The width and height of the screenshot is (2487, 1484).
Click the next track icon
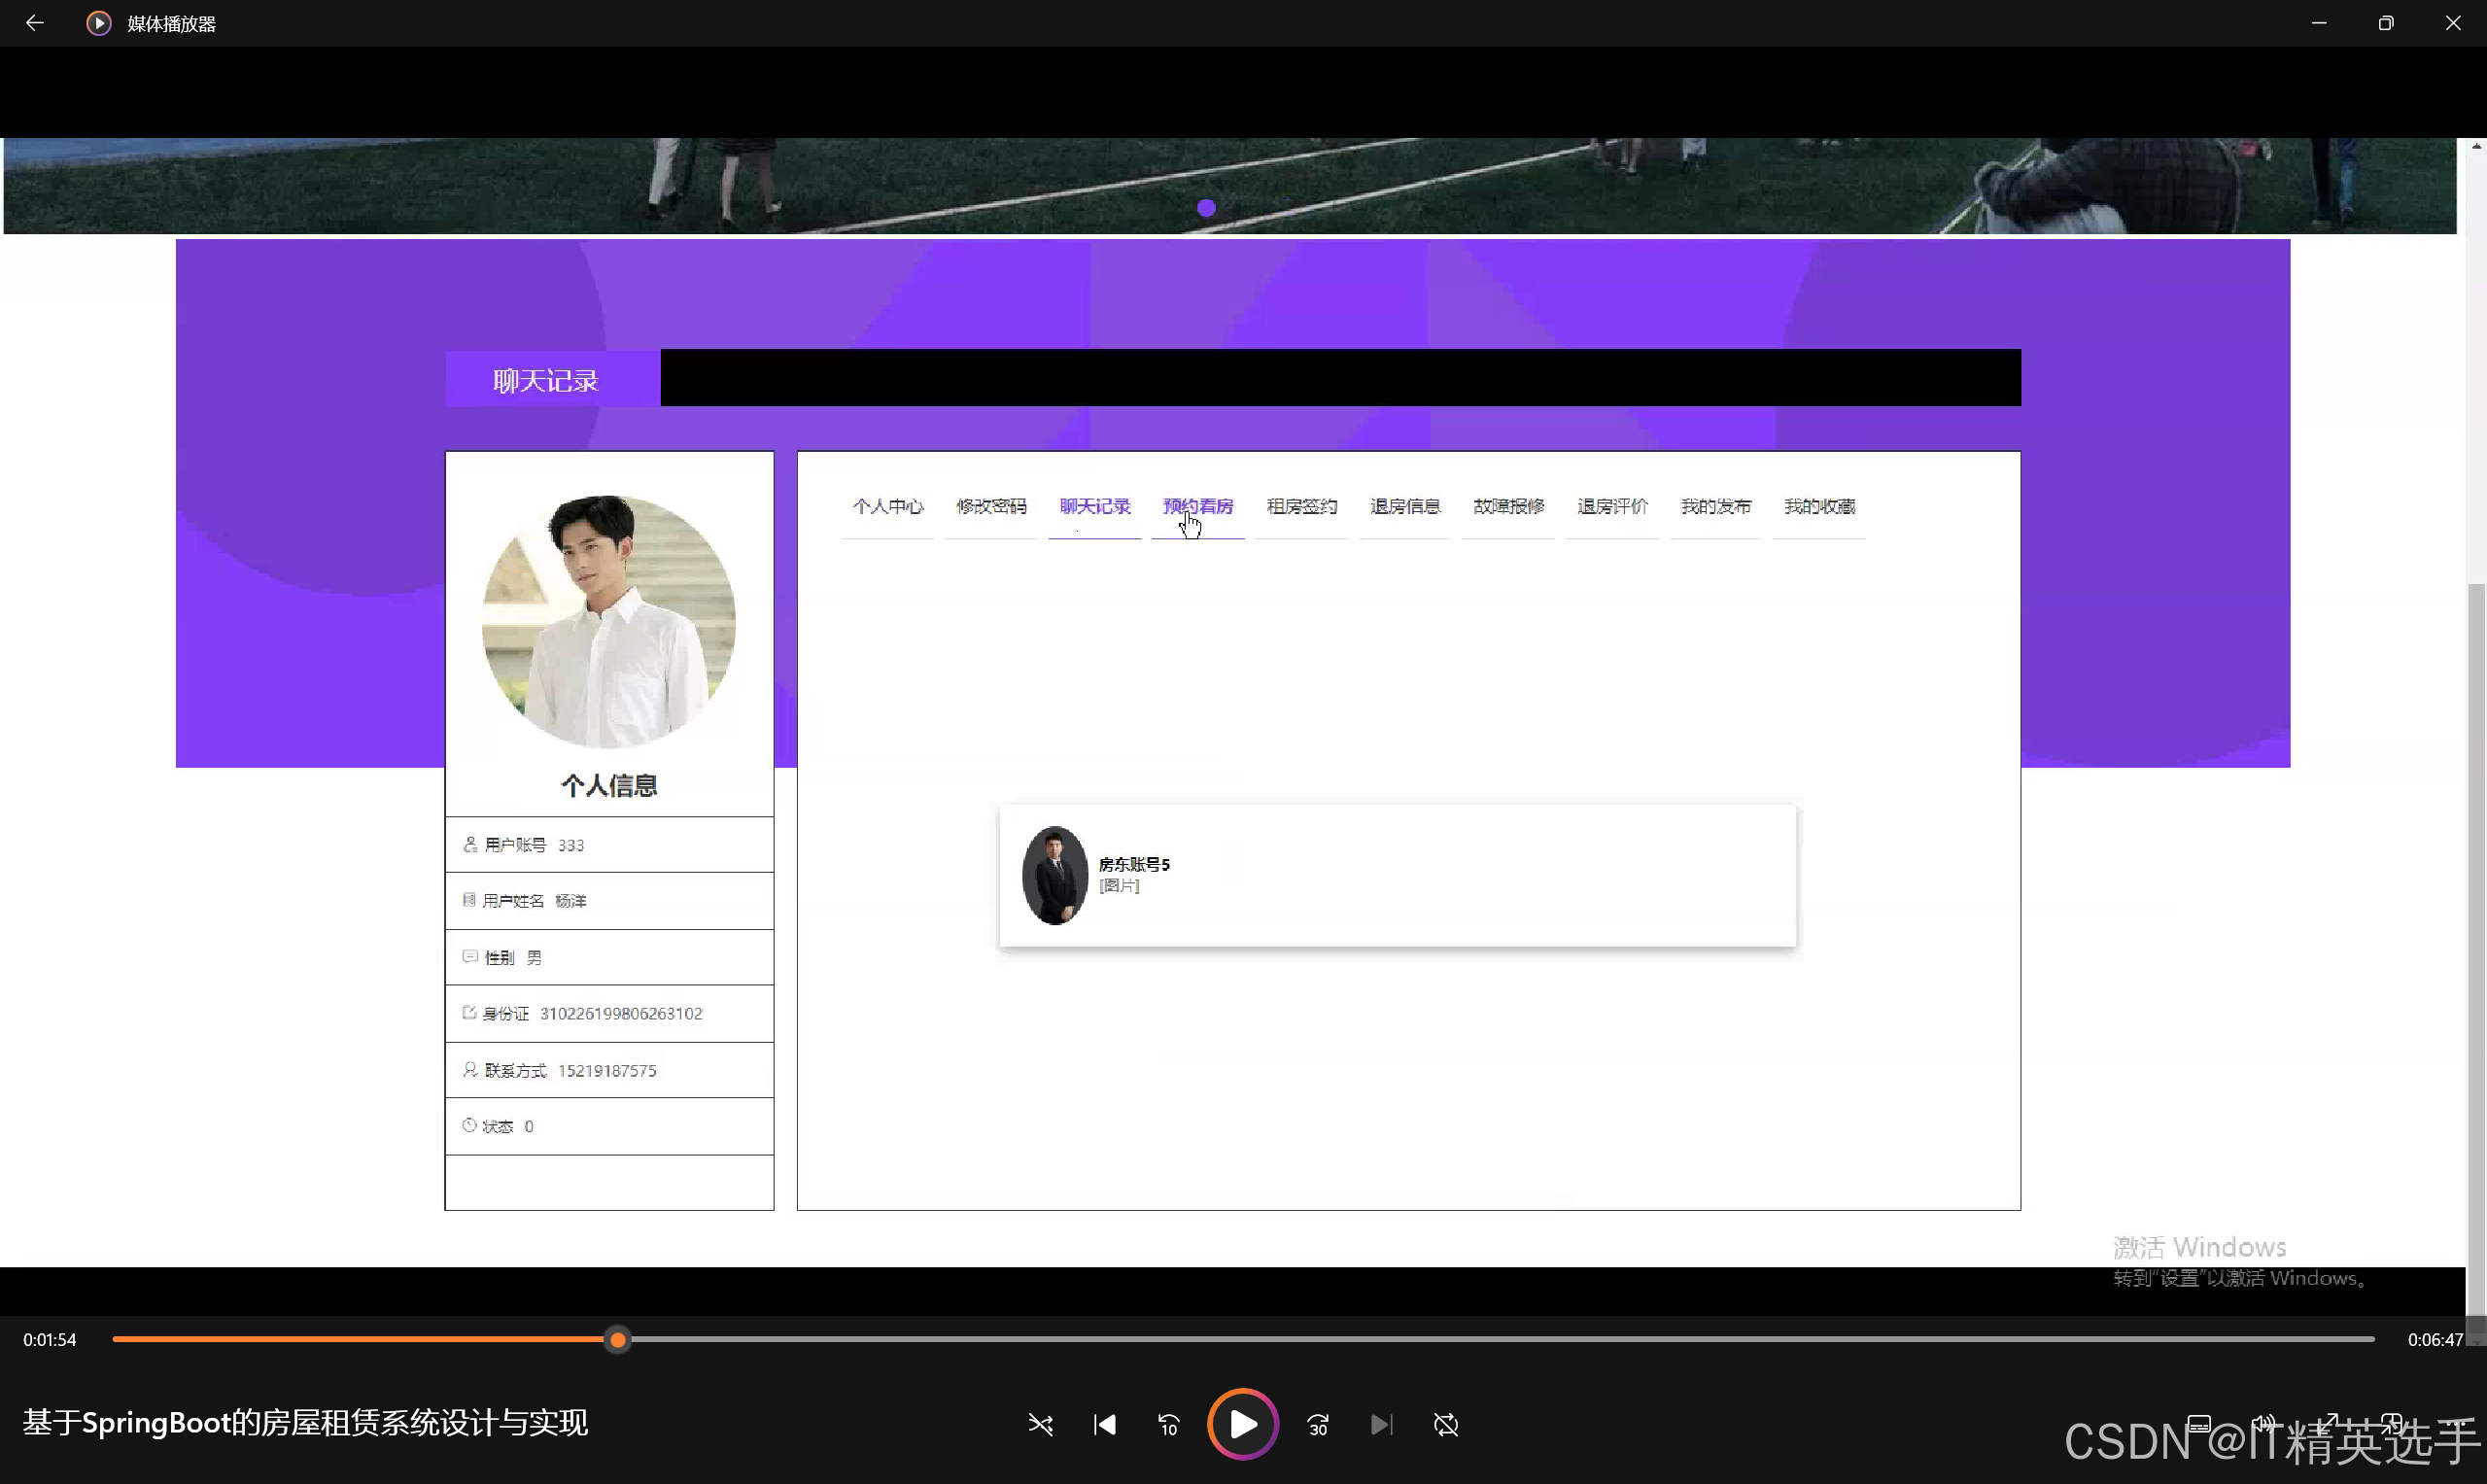click(1381, 1424)
